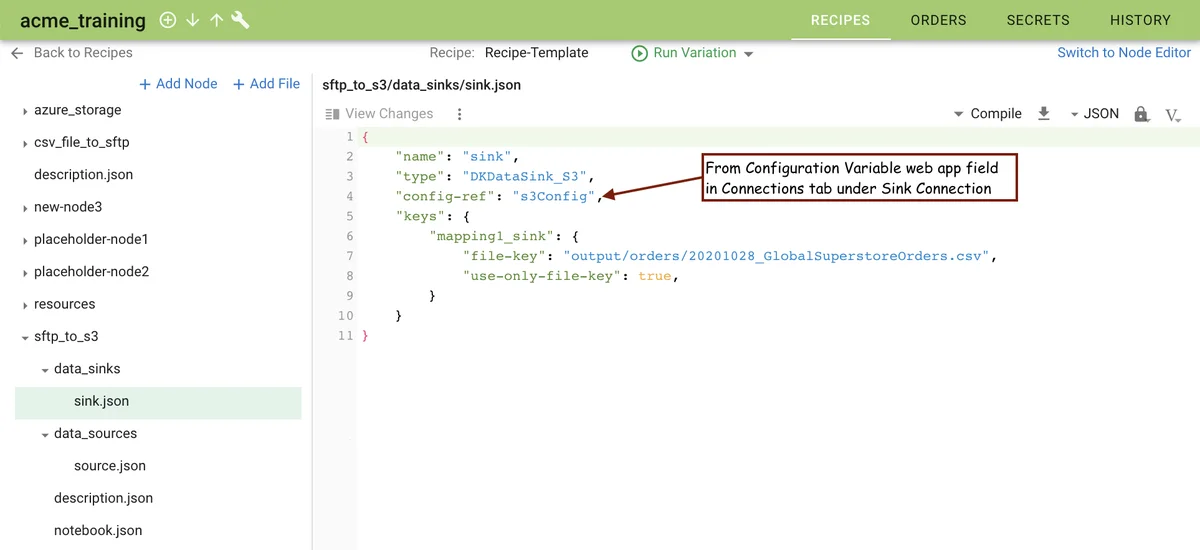Click the lock icon in editor toolbar

point(1141,114)
